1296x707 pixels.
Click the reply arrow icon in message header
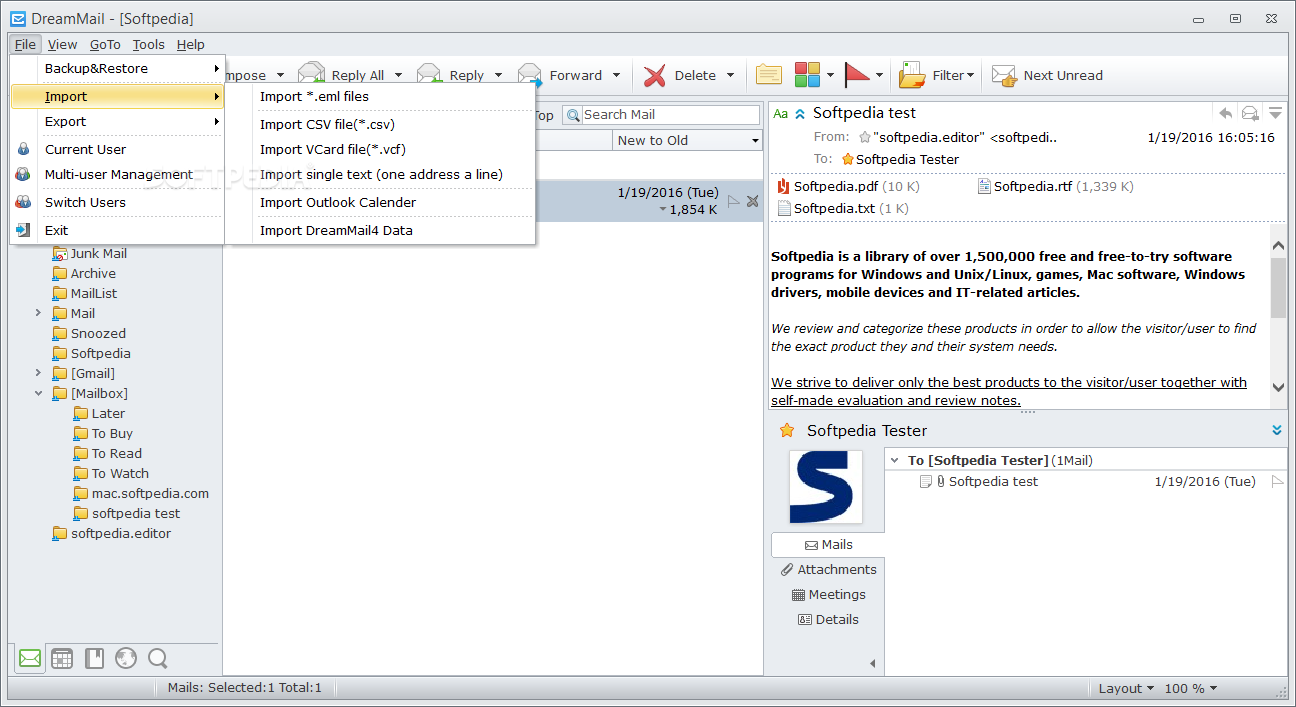pyautogui.click(x=1225, y=113)
